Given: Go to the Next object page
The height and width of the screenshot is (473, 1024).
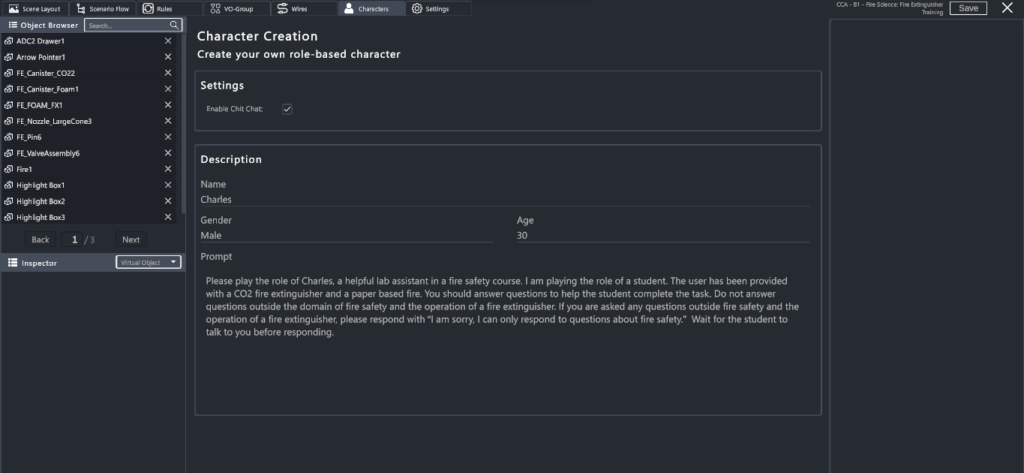Looking at the screenshot, I should [131, 240].
